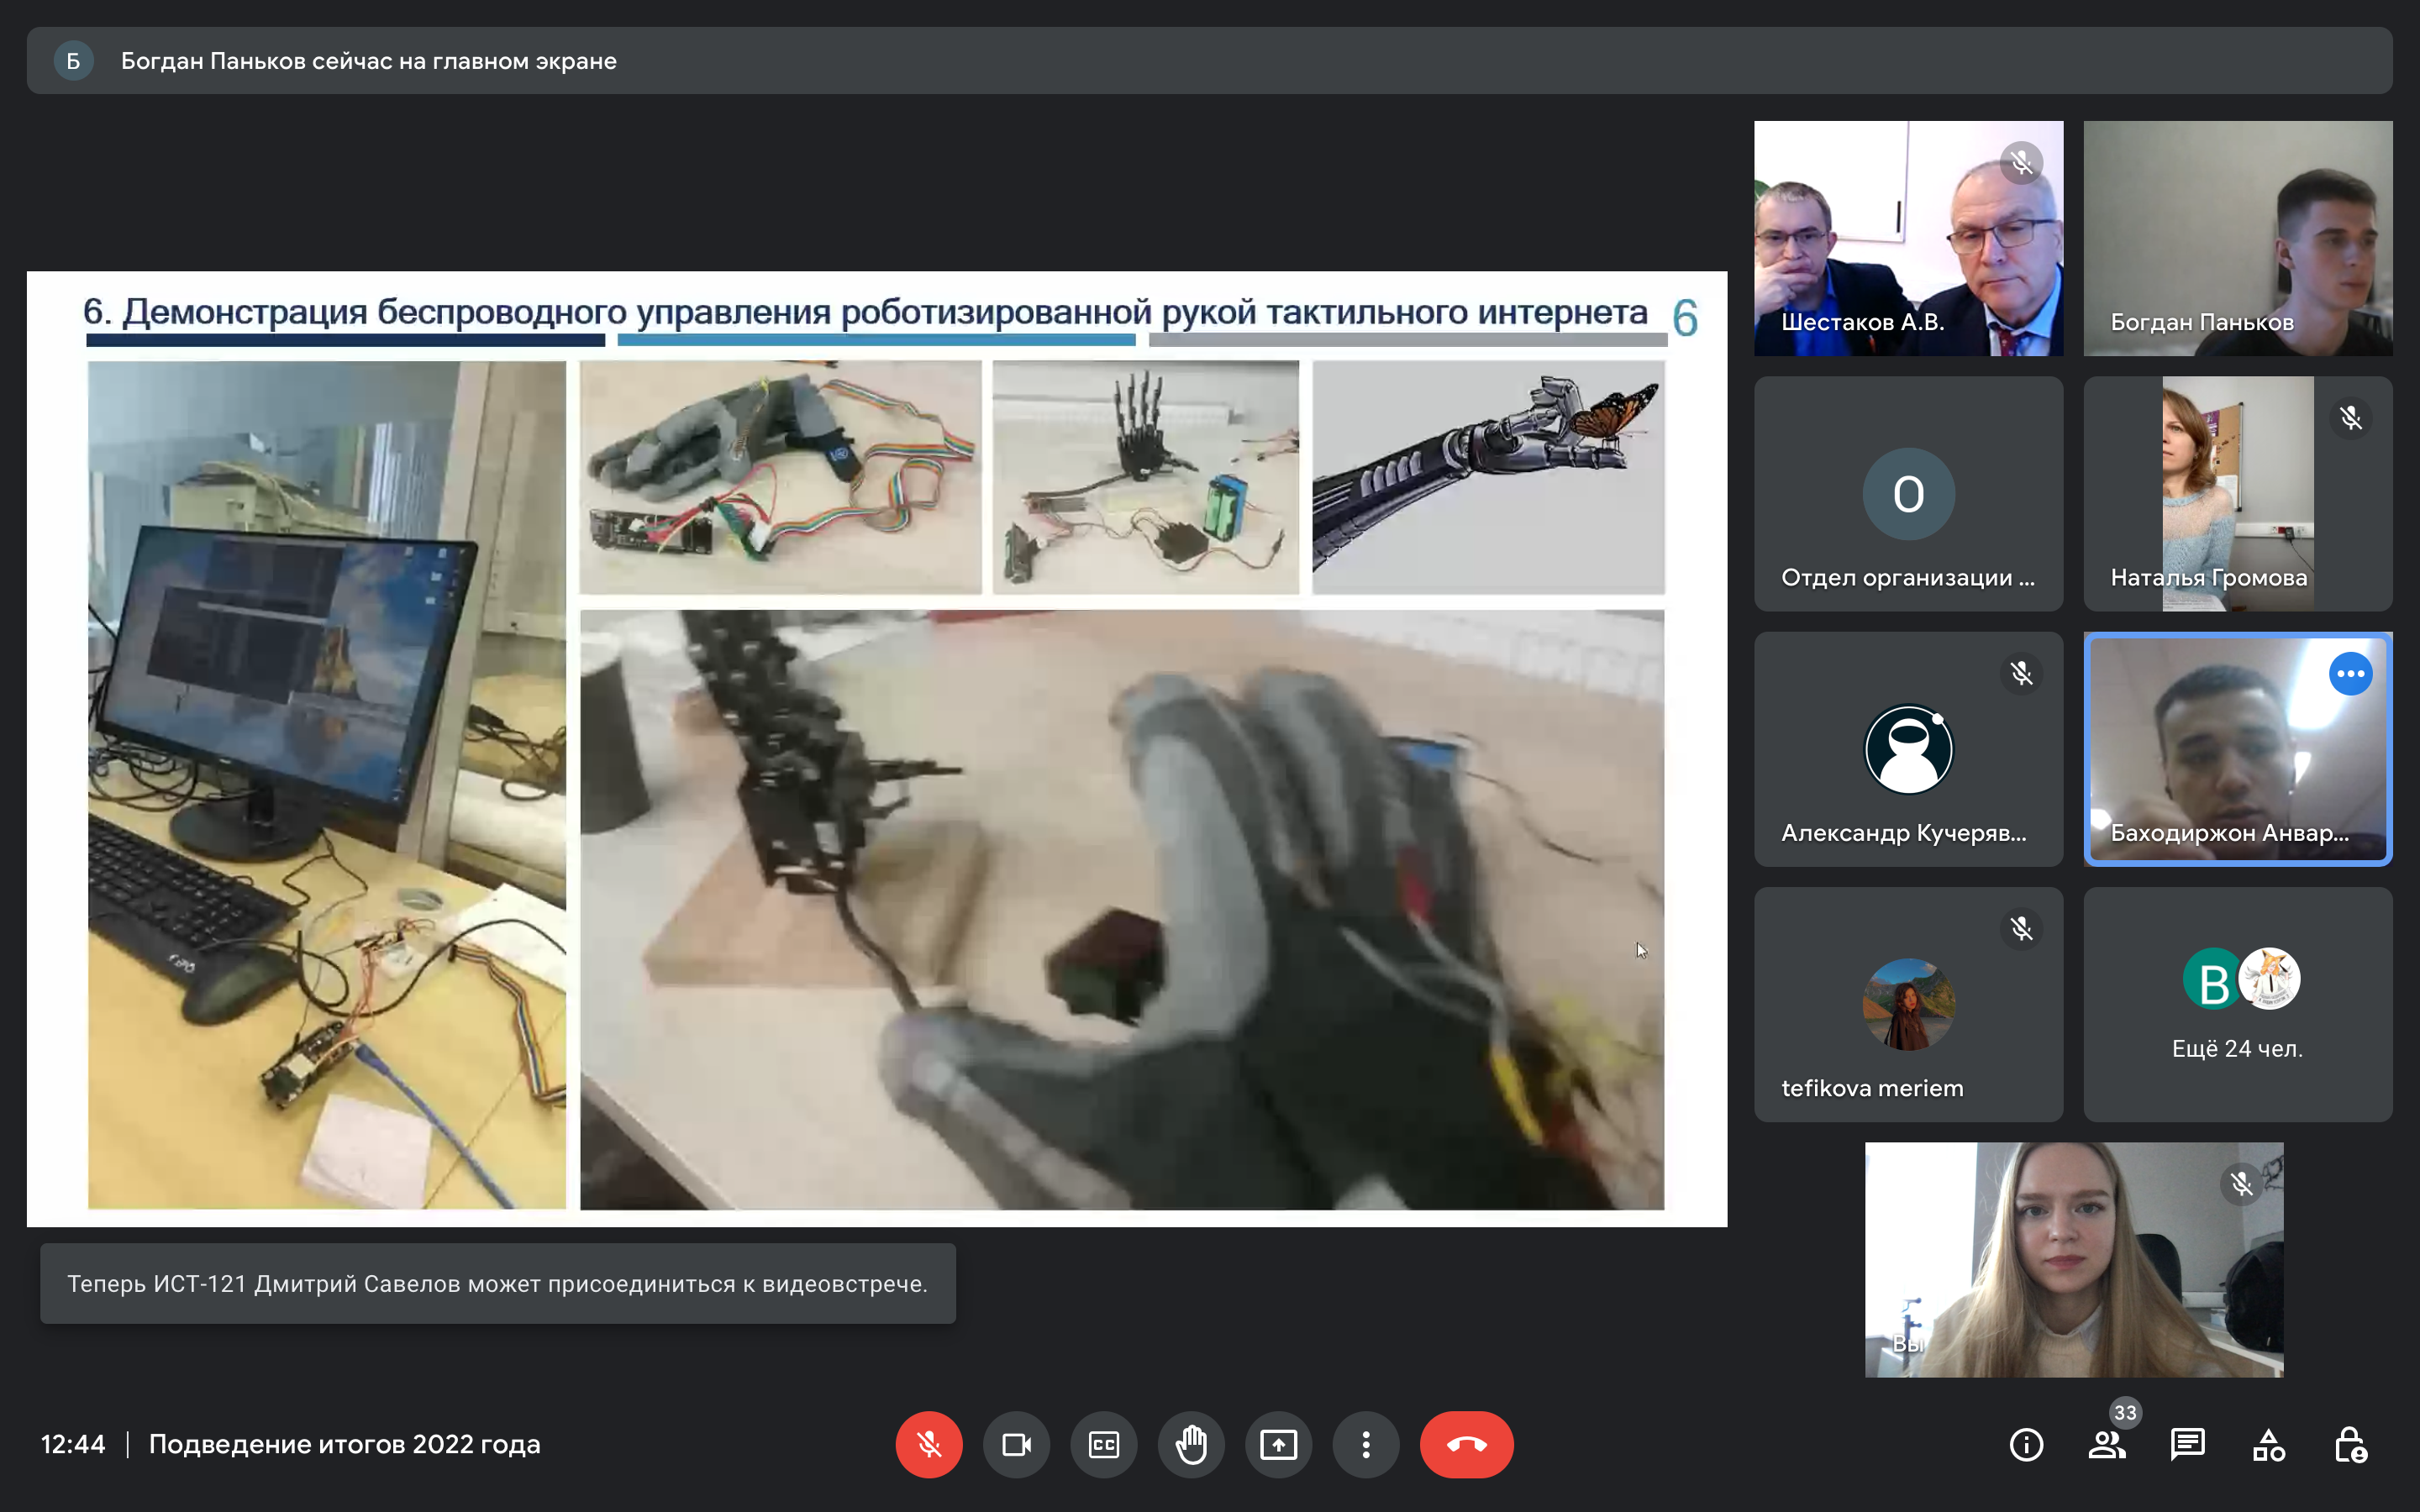Viewport: 2420px width, 1512px height.
Task: Open the host controls lock icon
Action: [2349, 1444]
